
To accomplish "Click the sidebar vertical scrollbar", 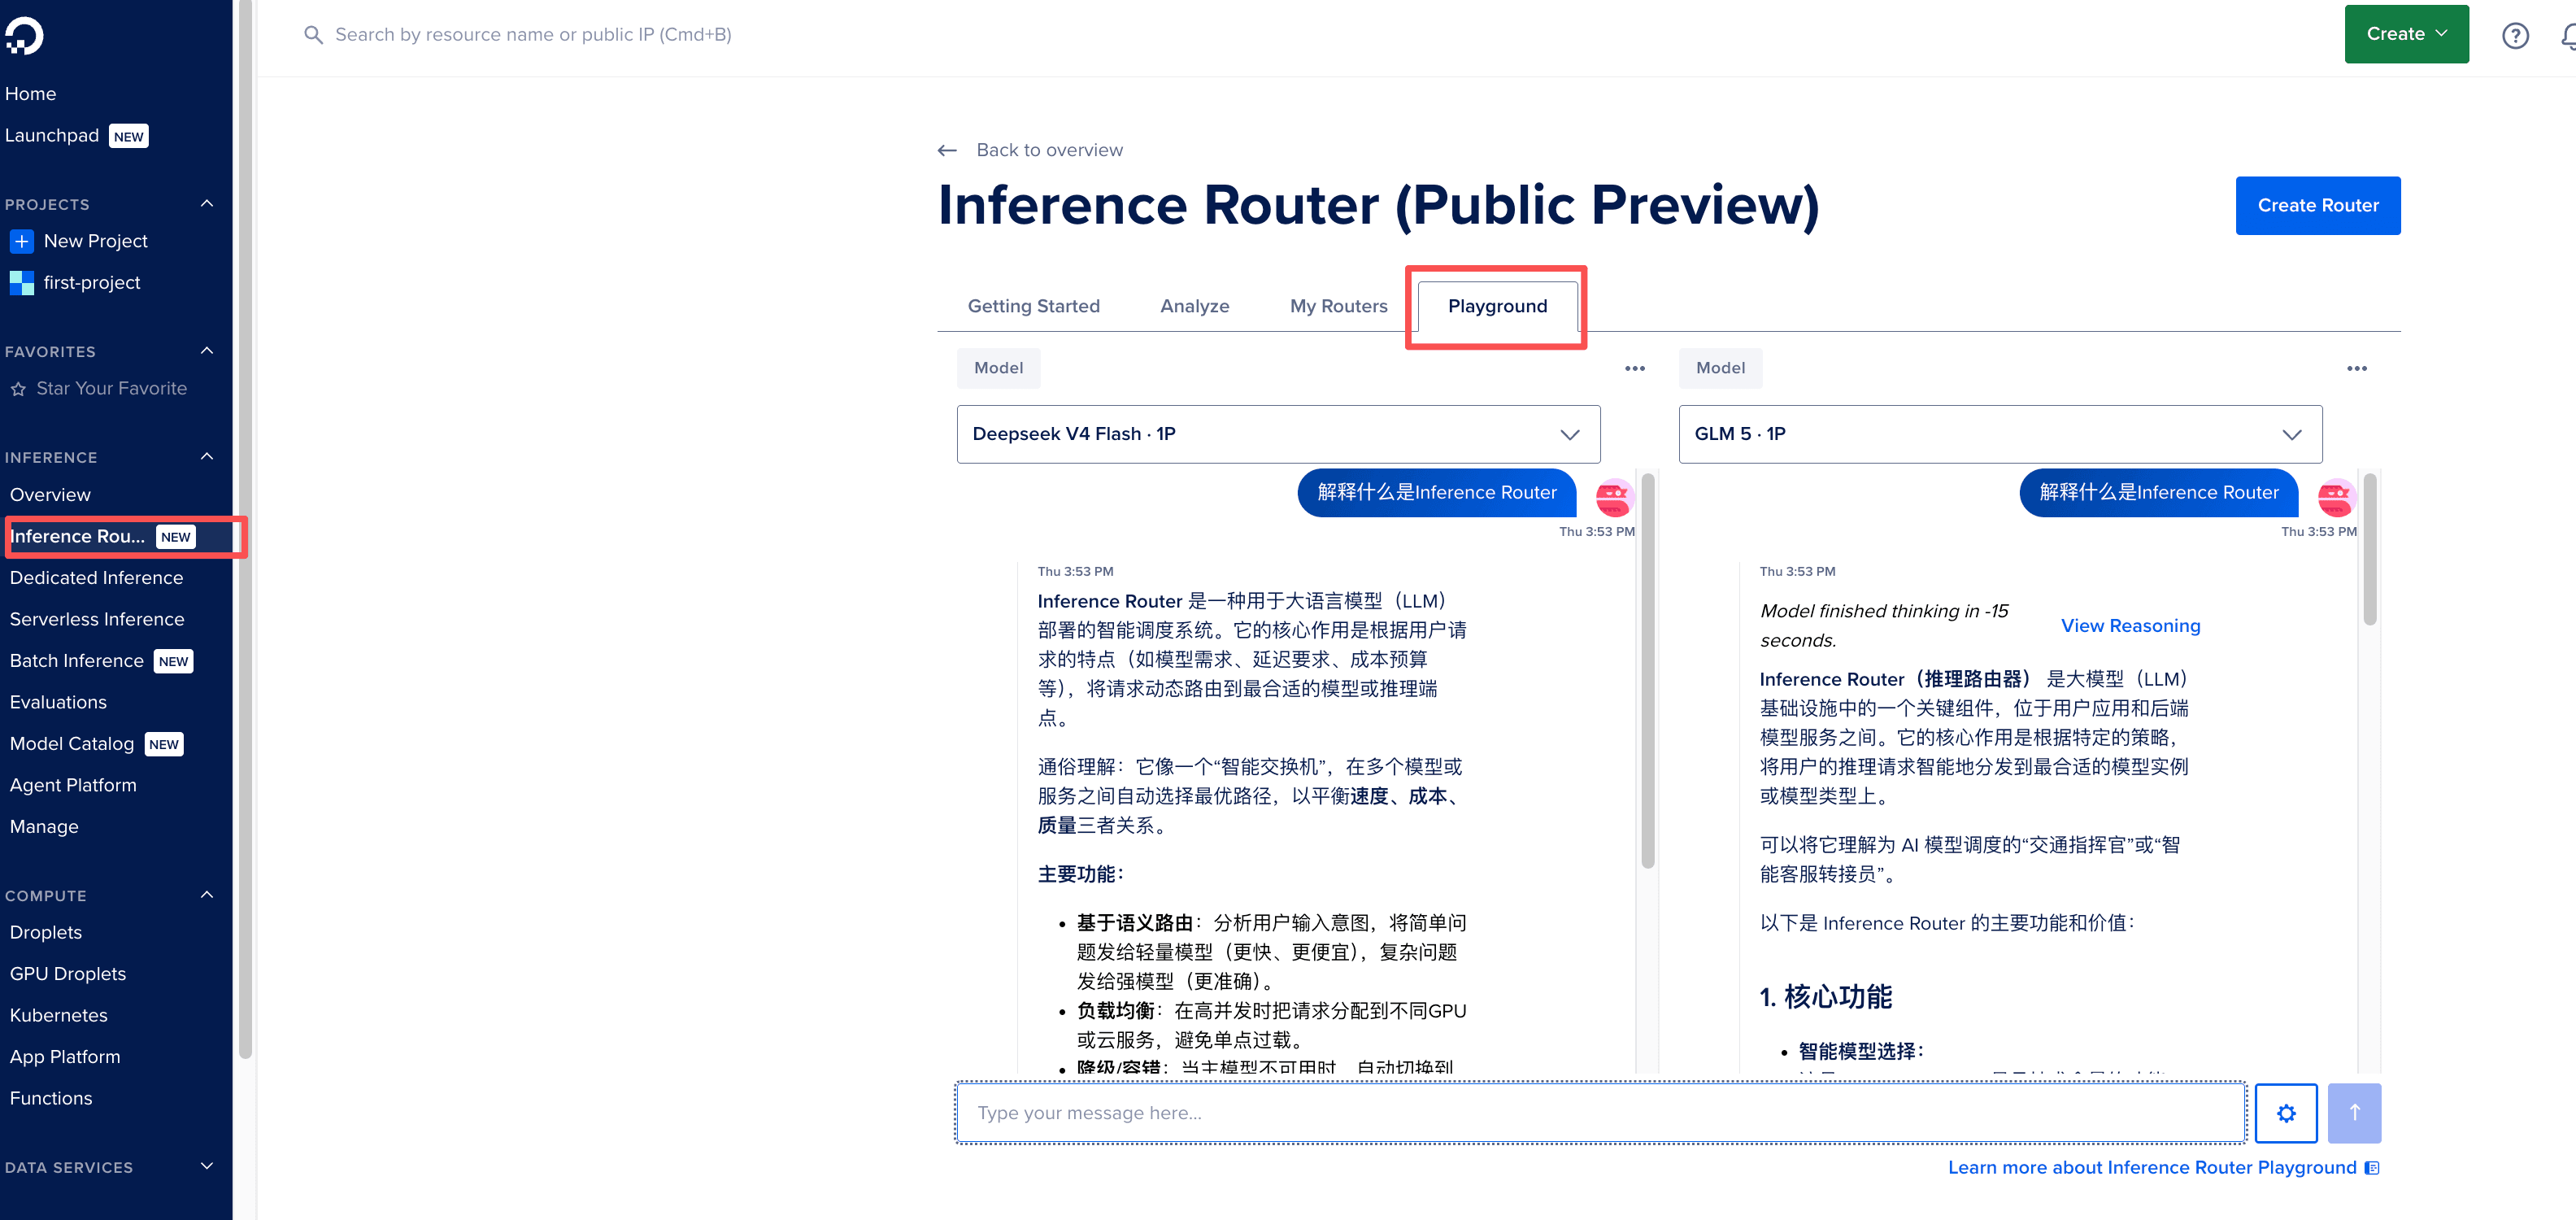I will [x=246, y=530].
